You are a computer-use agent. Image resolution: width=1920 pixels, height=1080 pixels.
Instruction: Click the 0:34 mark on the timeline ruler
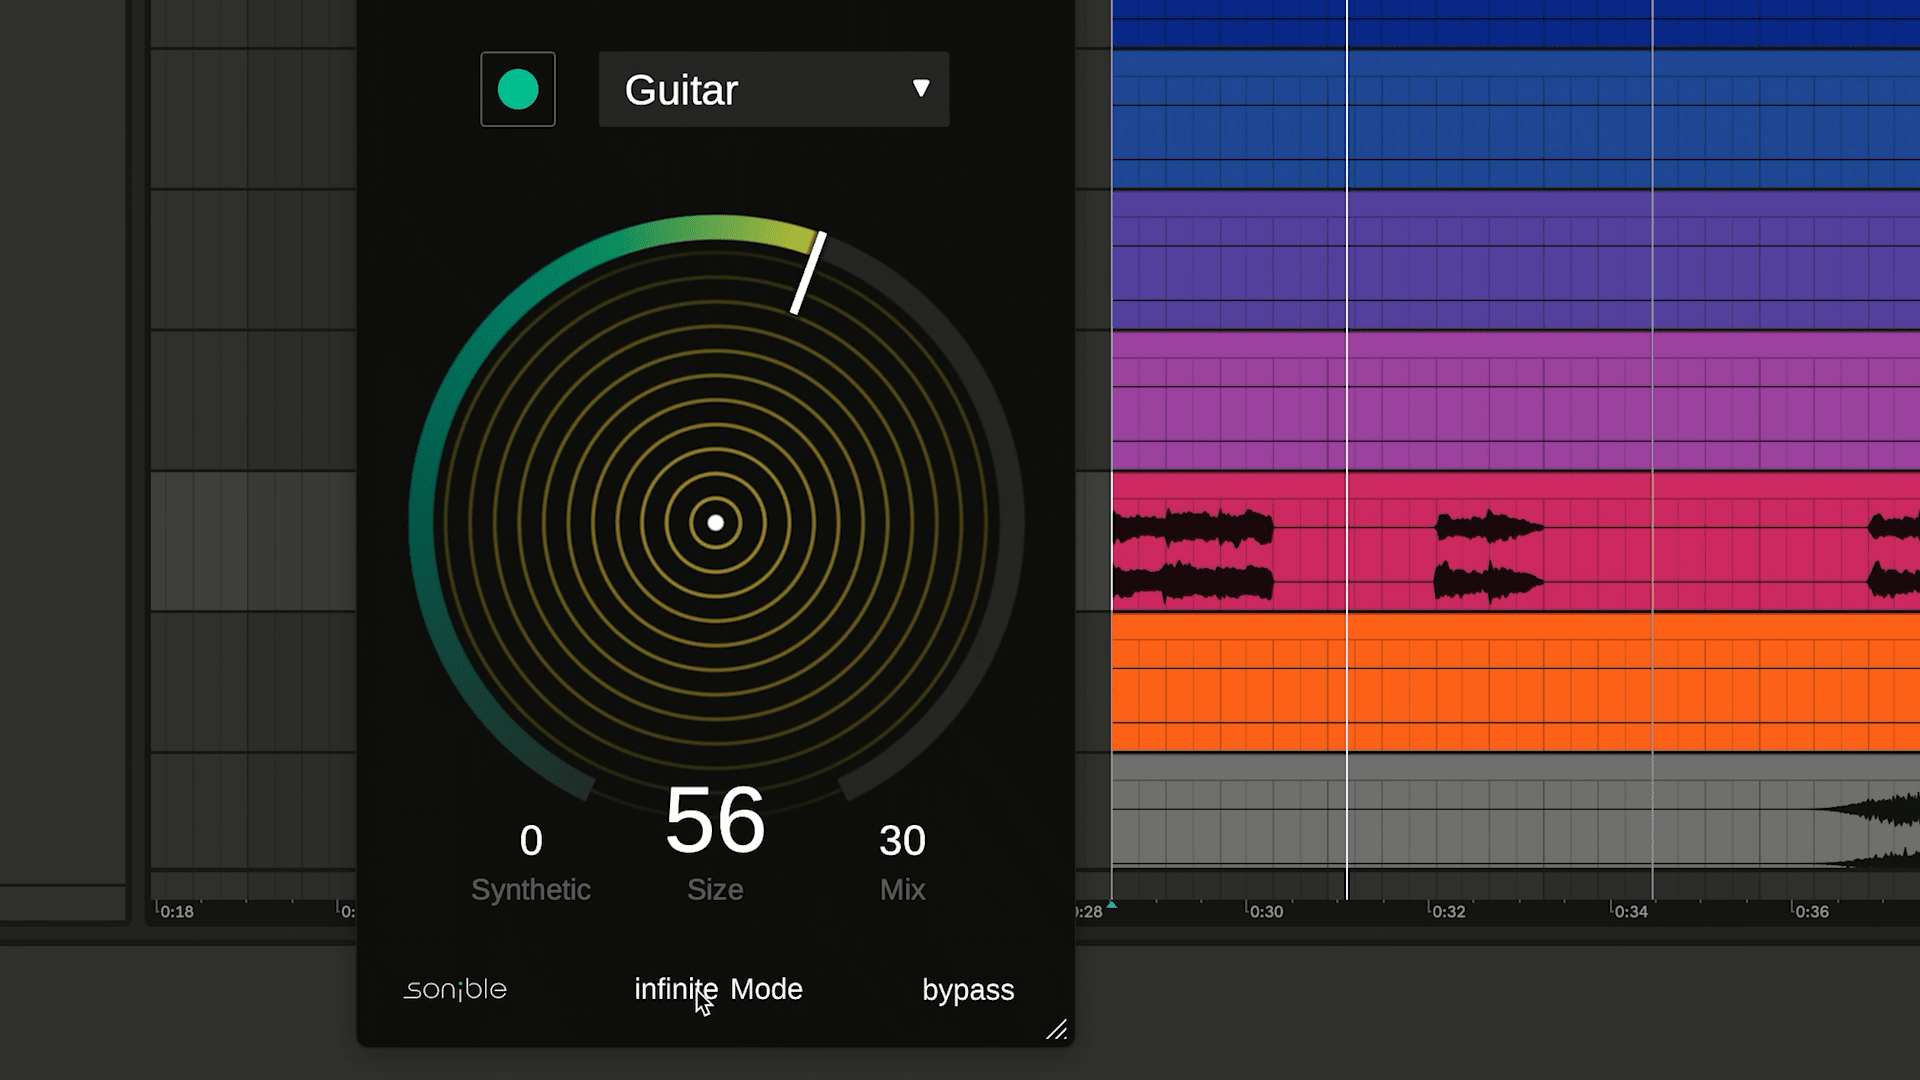click(1630, 911)
